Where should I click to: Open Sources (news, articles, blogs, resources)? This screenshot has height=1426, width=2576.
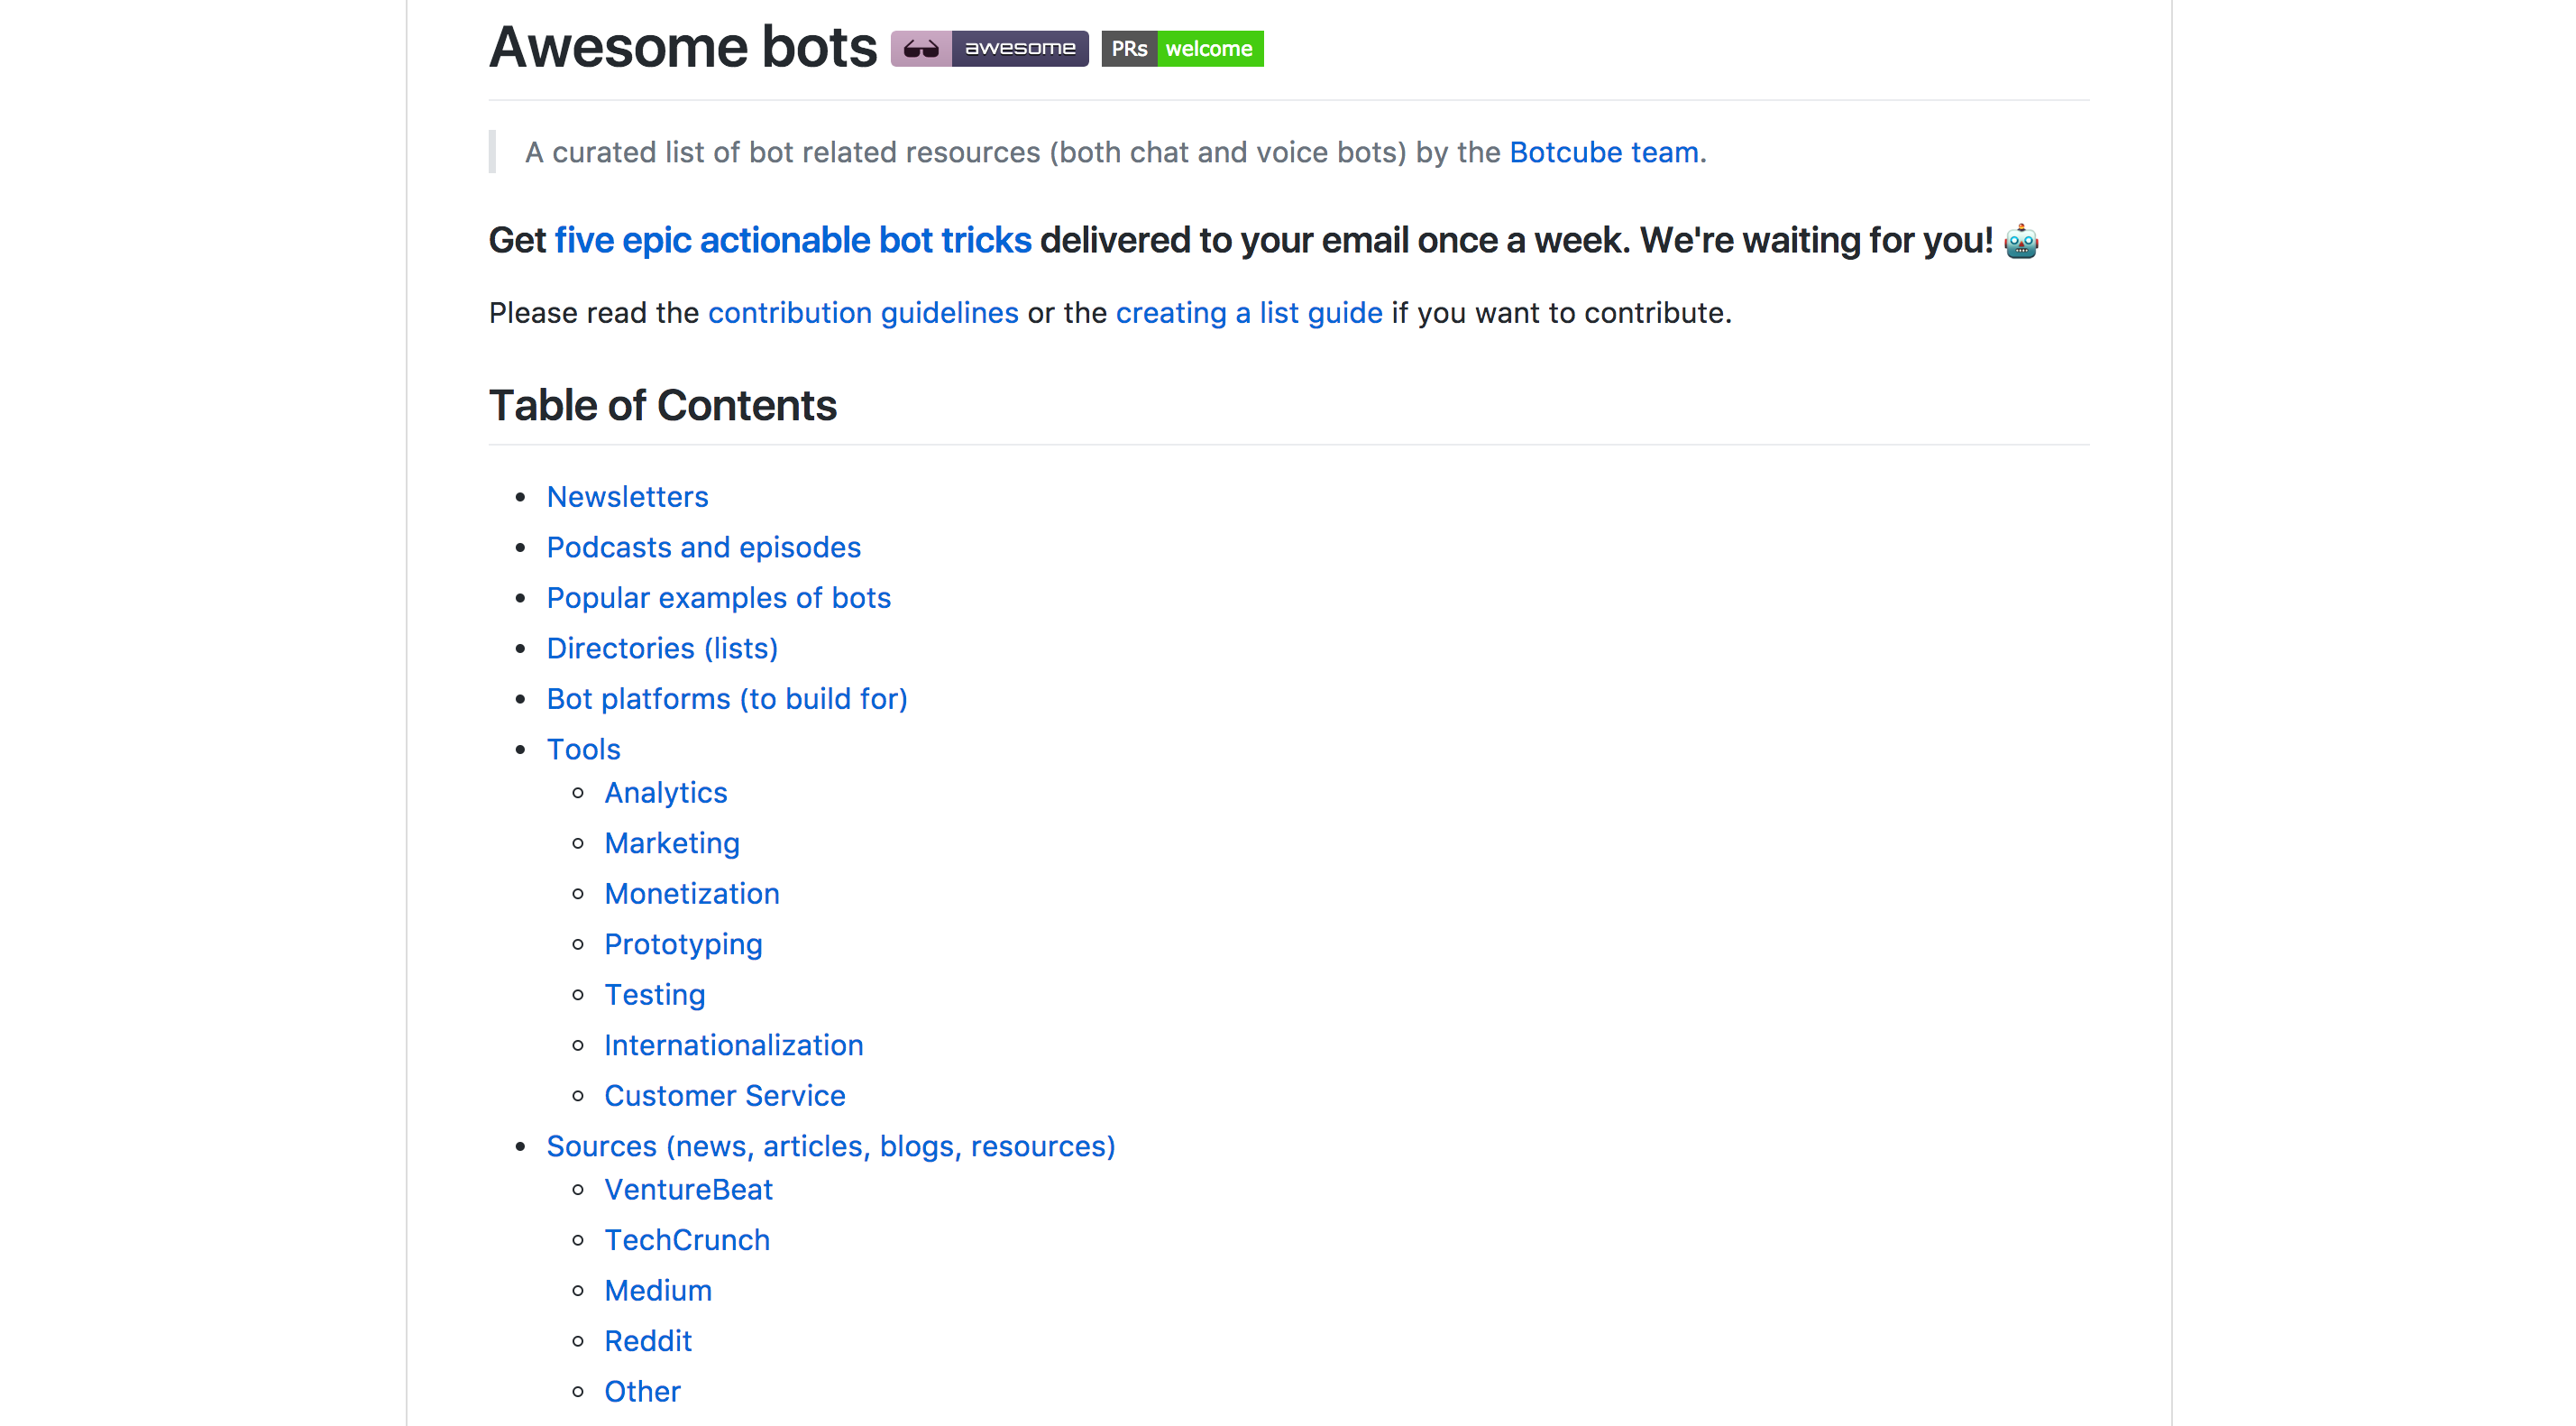tap(830, 1146)
